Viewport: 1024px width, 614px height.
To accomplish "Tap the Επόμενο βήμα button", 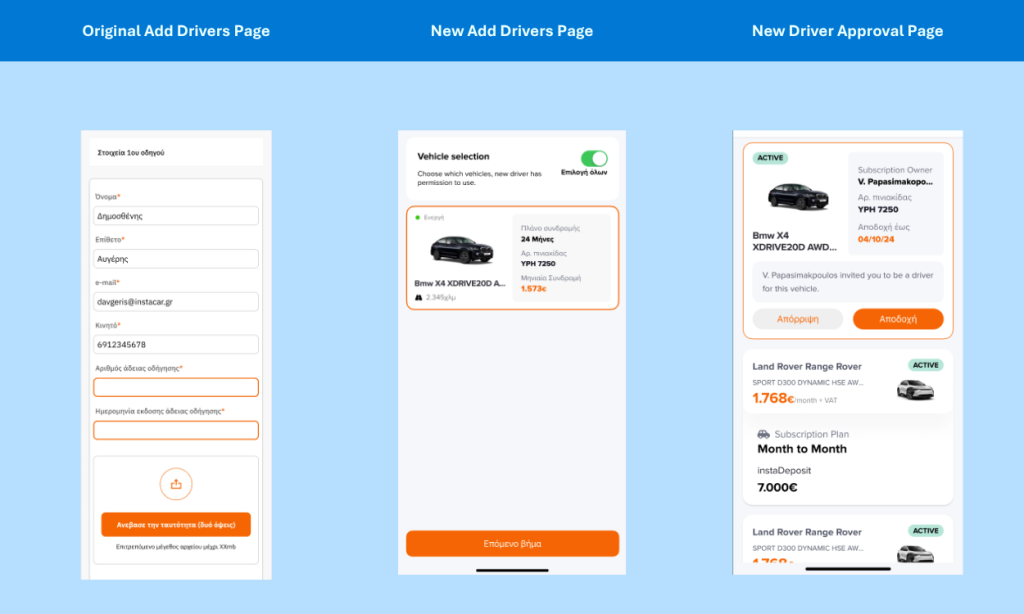I will coord(511,543).
